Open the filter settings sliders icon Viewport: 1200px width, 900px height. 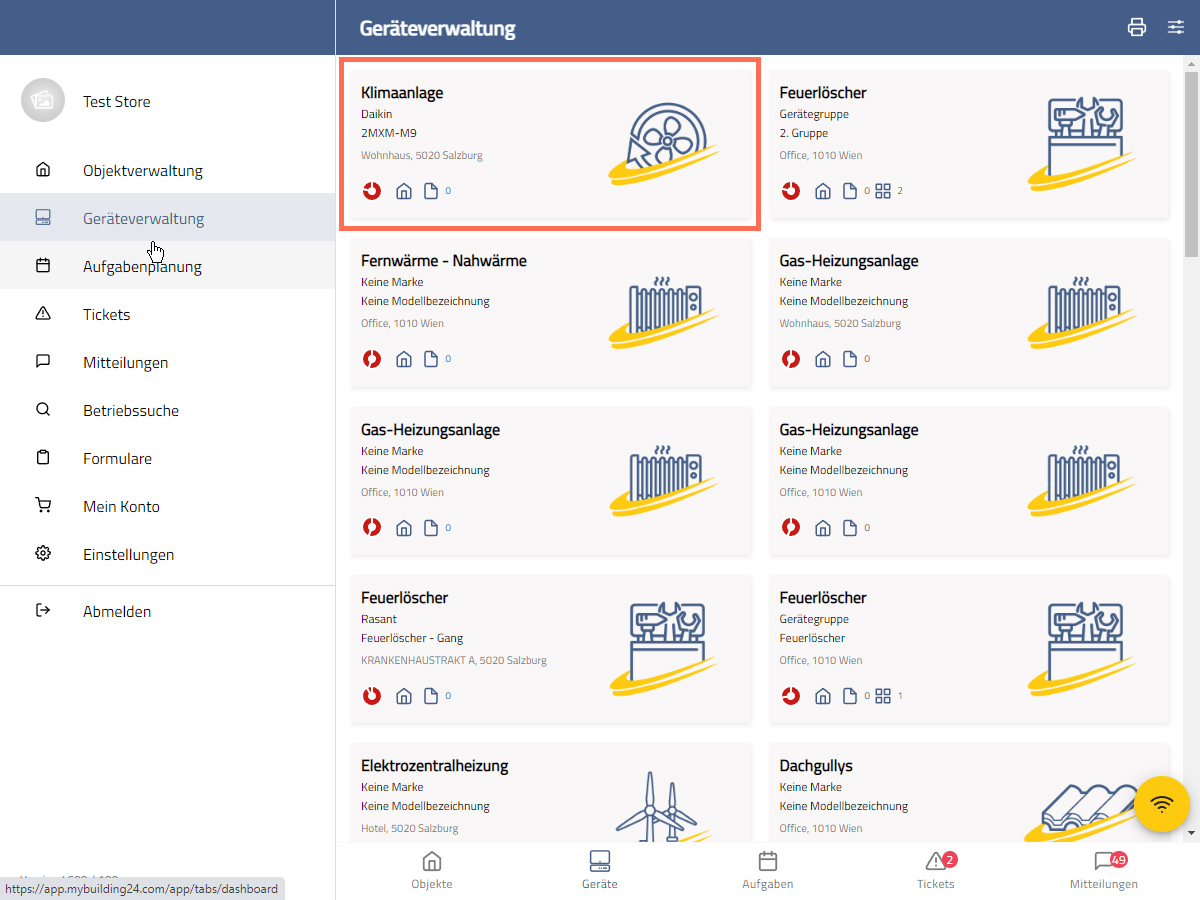point(1176,27)
